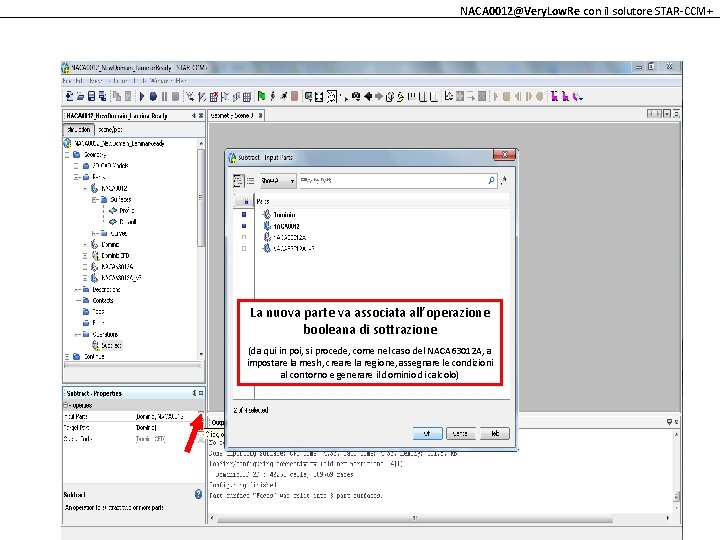Expand the Continua tree node
720x540 pixels.
coord(68,356)
